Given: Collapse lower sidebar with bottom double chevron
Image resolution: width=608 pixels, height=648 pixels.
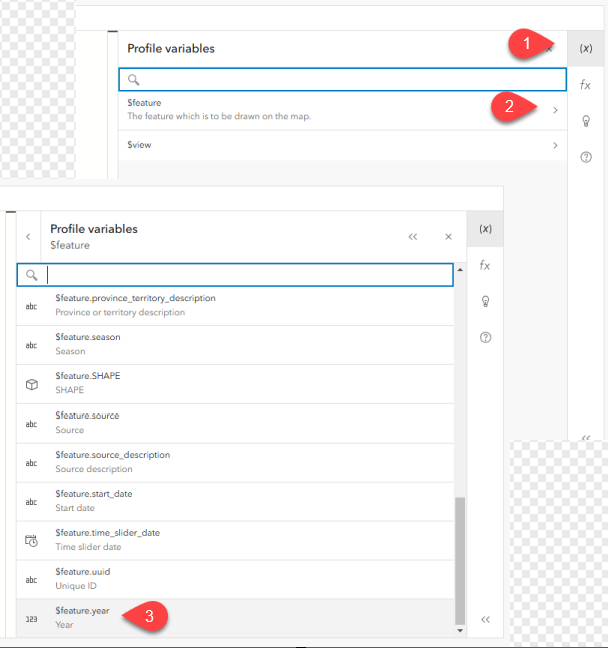Looking at the screenshot, I should [x=485, y=620].
